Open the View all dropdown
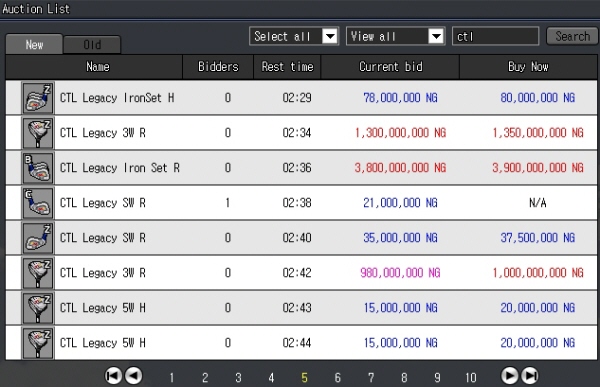600x387 pixels. pyautogui.click(x=395, y=36)
